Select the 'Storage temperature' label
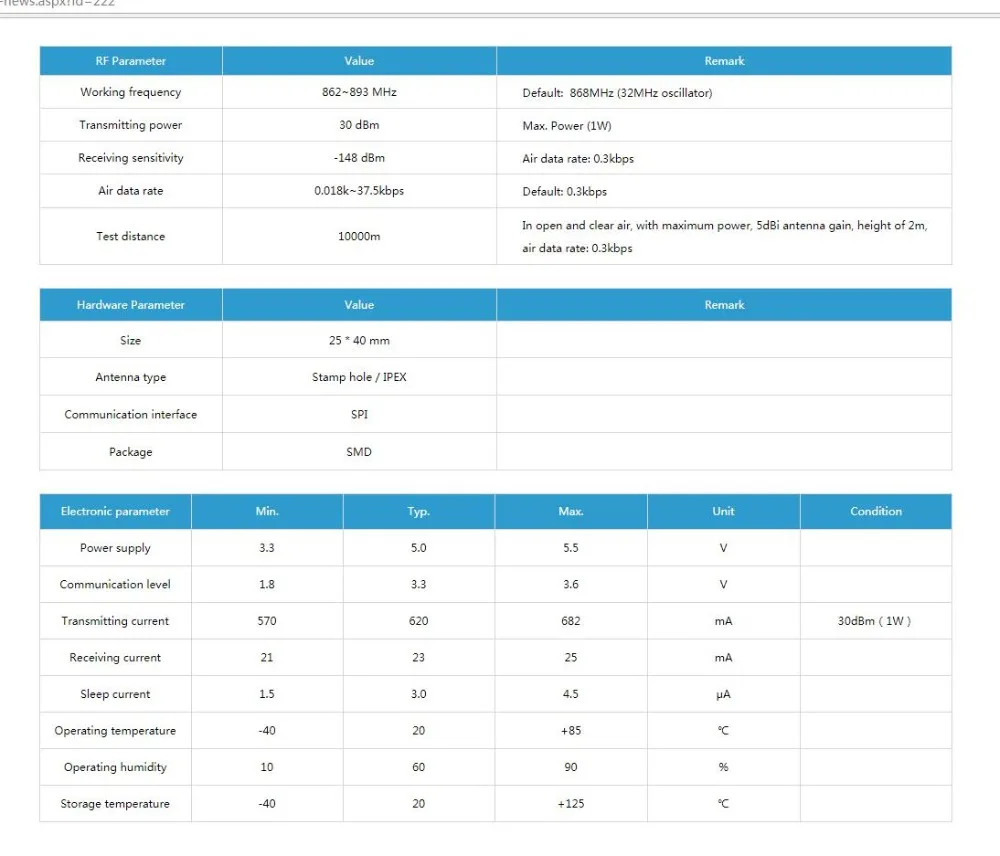1000x856 pixels. click(115, 804)
